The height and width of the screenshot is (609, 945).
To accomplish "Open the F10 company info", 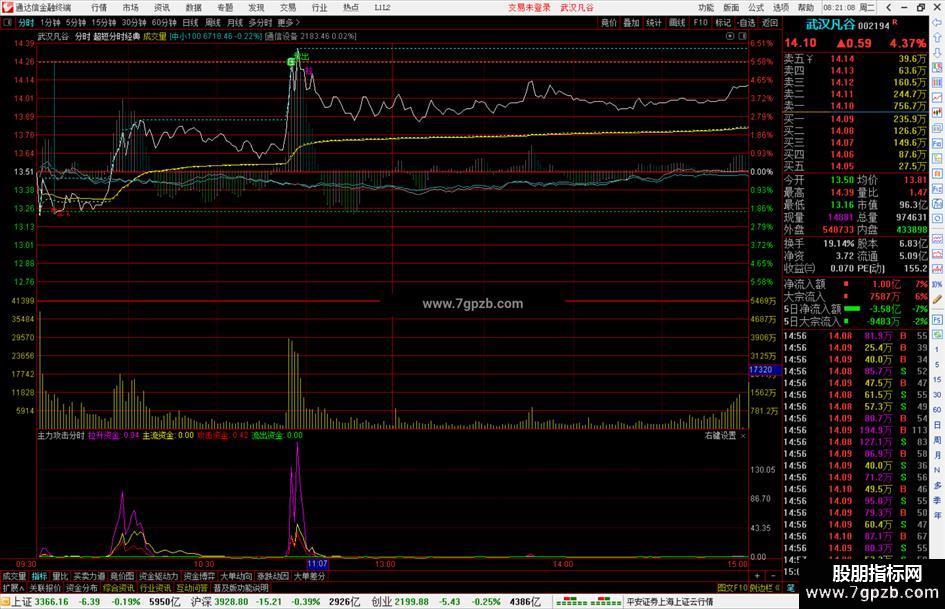I will (x=700, y=23).
